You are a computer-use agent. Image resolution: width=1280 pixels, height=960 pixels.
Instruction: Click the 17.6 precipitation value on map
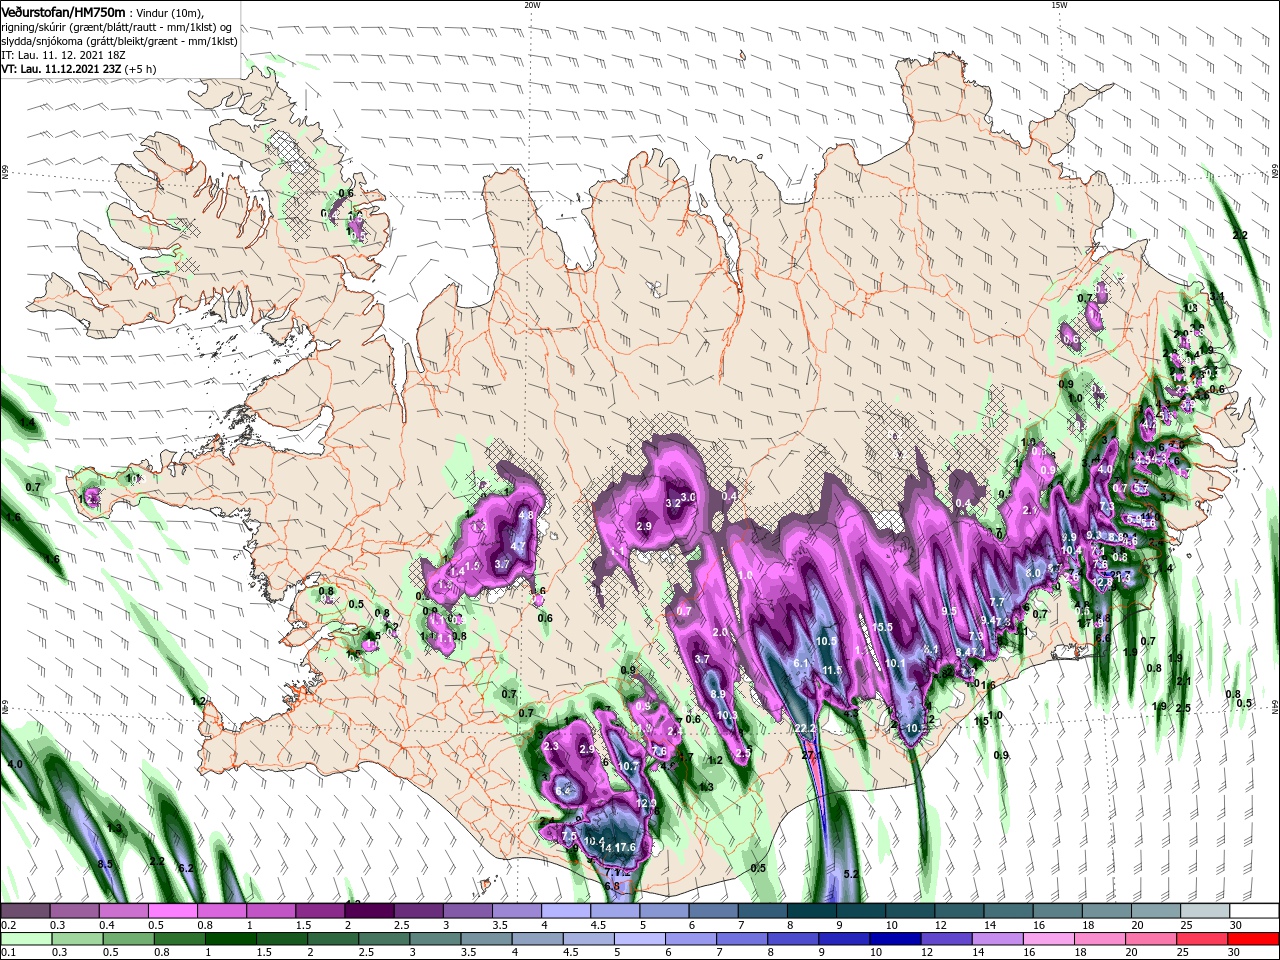point(625,847)
